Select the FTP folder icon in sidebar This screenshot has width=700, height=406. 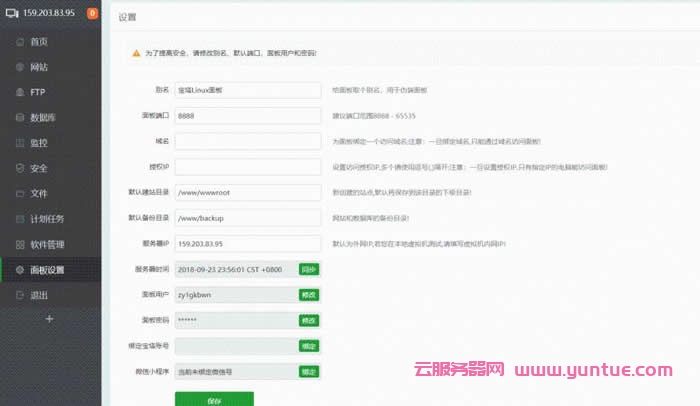[17, 92]
